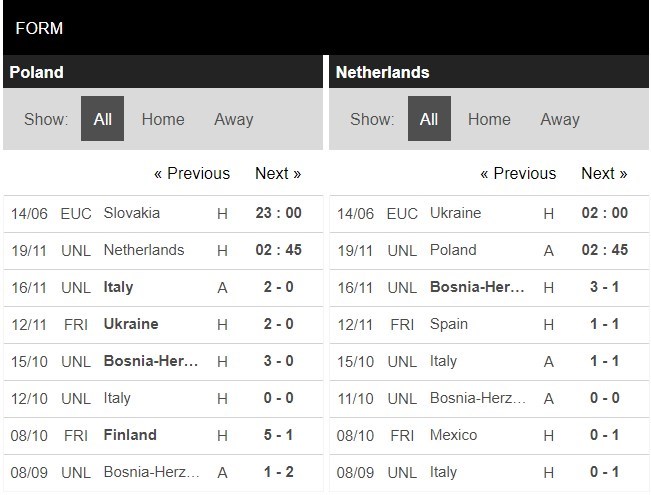Screen dimensions: 651x495
Task: Go to Previous Netherlands matches
Action: pos(518,173)
